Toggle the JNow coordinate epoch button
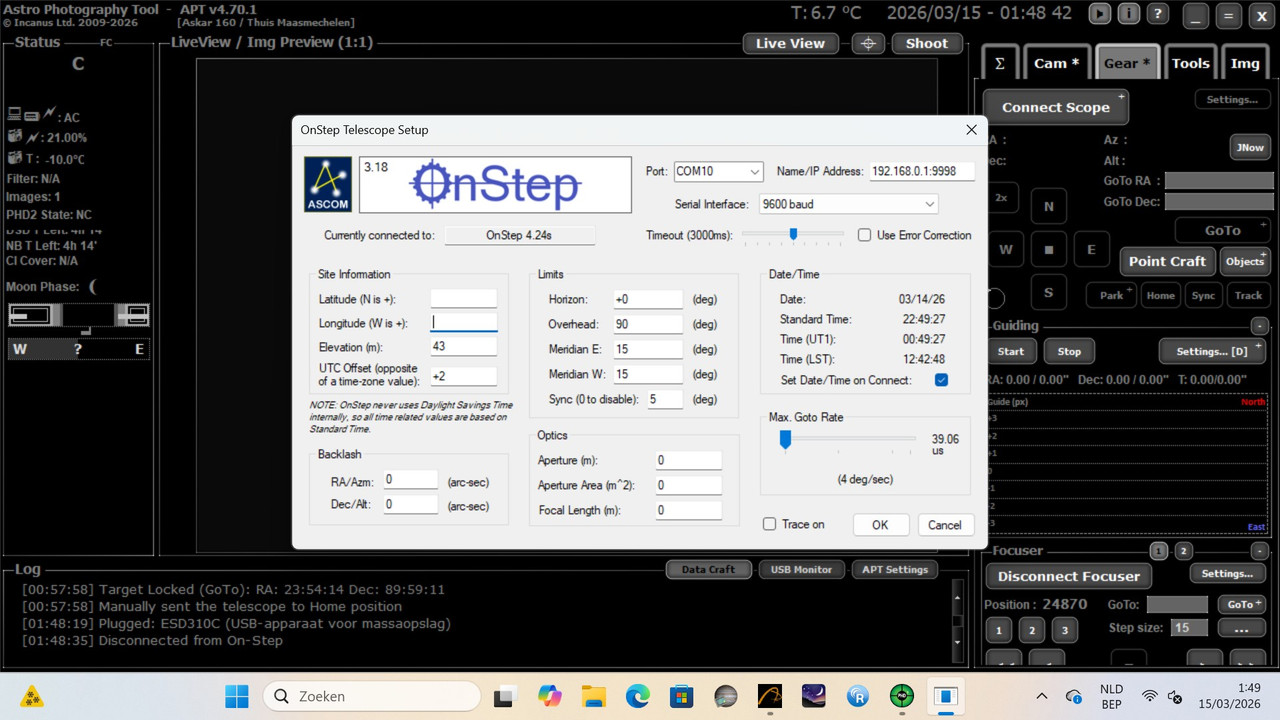This screenshot has width=1280, height=720. 1250,147
